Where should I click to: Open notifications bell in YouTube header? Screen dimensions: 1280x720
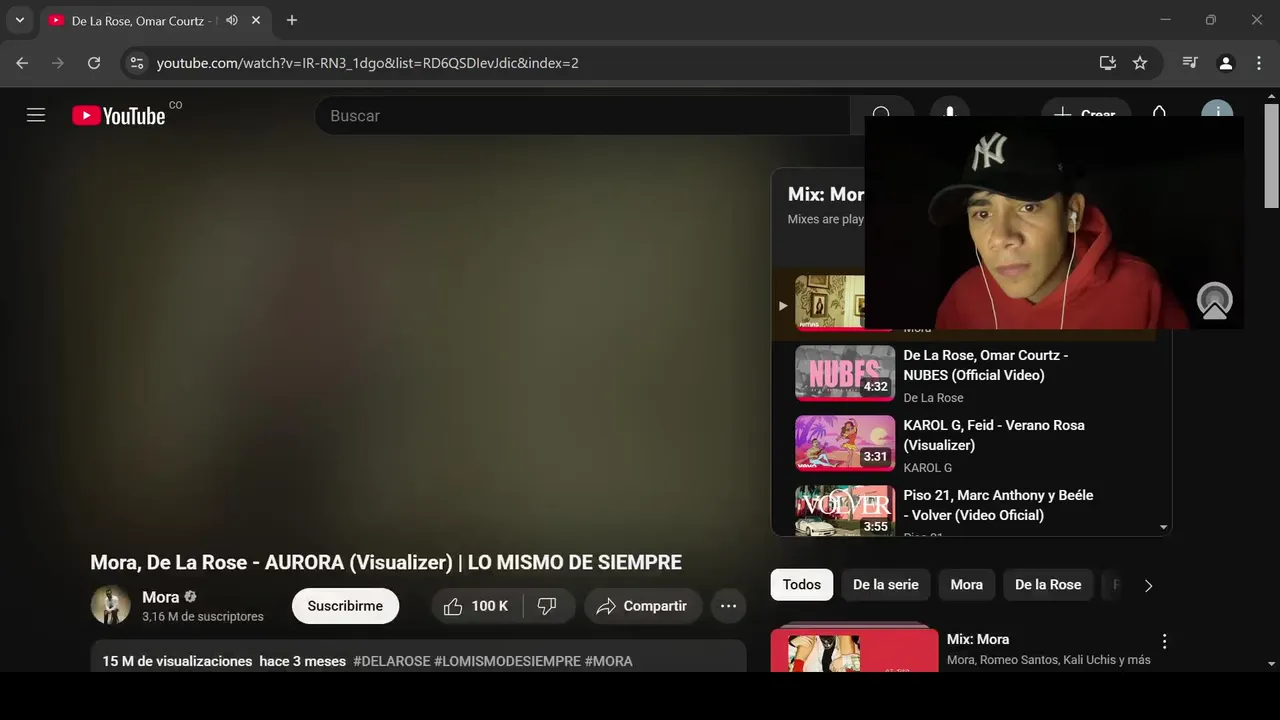click(1159, 112)
